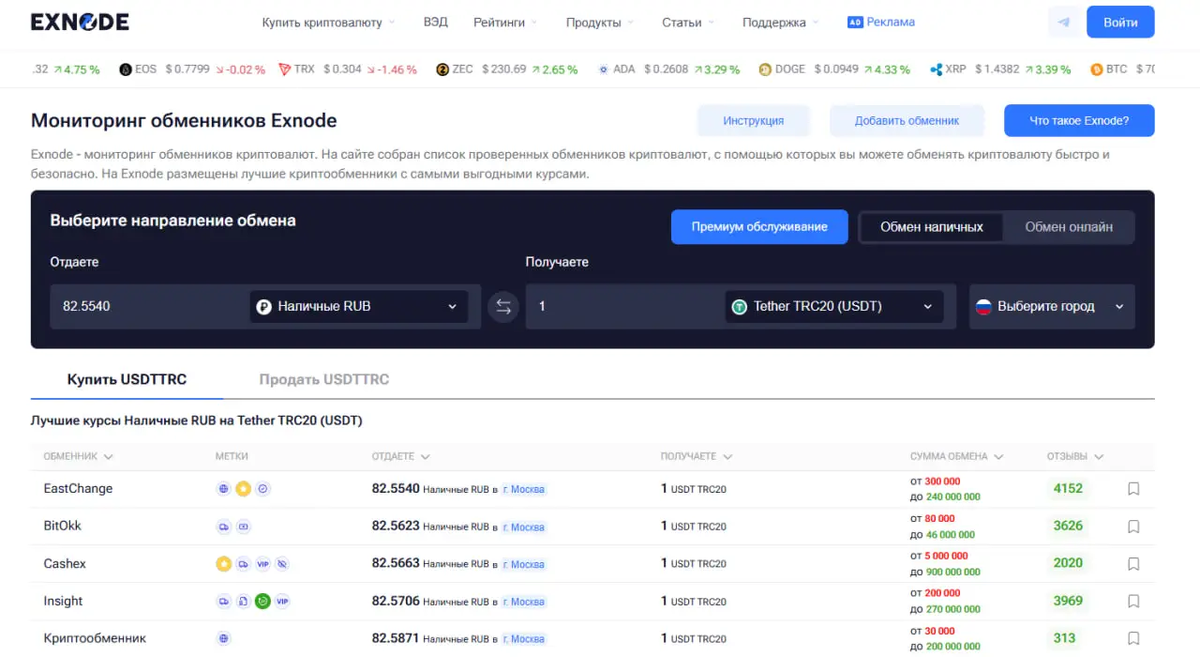1200x657 pixels.
Task: Expand the Поддержка menu
Action: 780,22
